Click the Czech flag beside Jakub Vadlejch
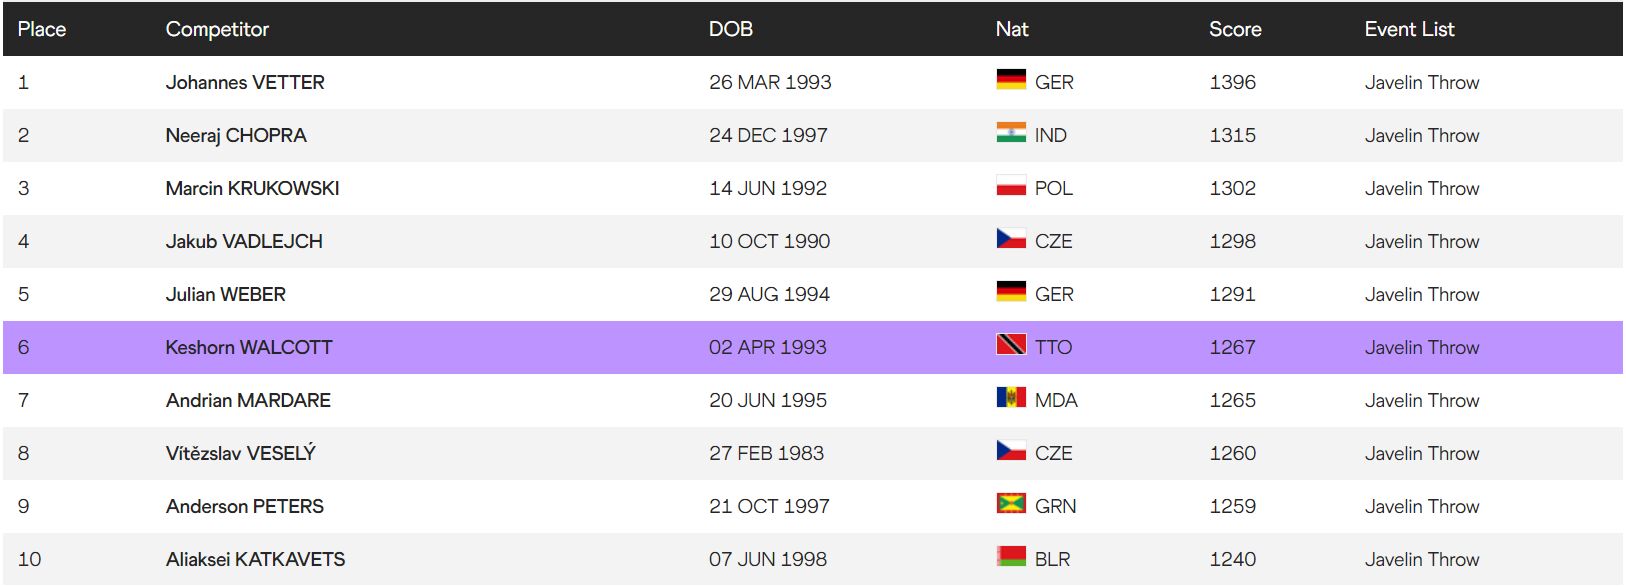Screen dimensions: 1626x586 point(1011,239)
